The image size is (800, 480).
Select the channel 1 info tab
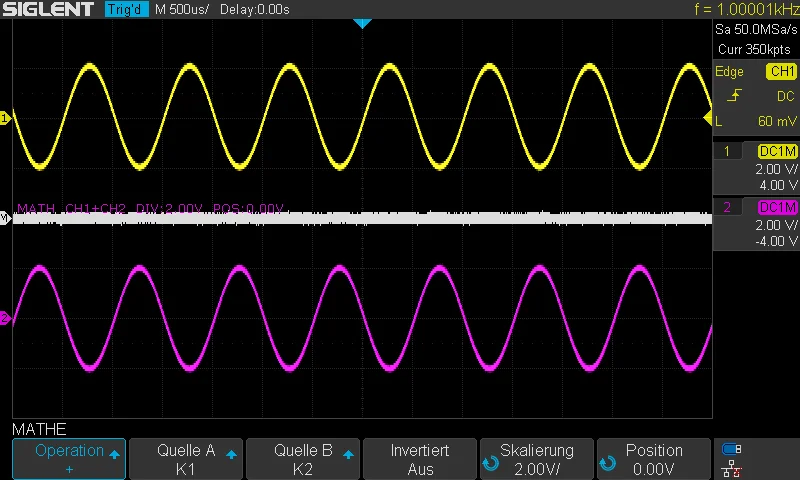click(732, 151)
